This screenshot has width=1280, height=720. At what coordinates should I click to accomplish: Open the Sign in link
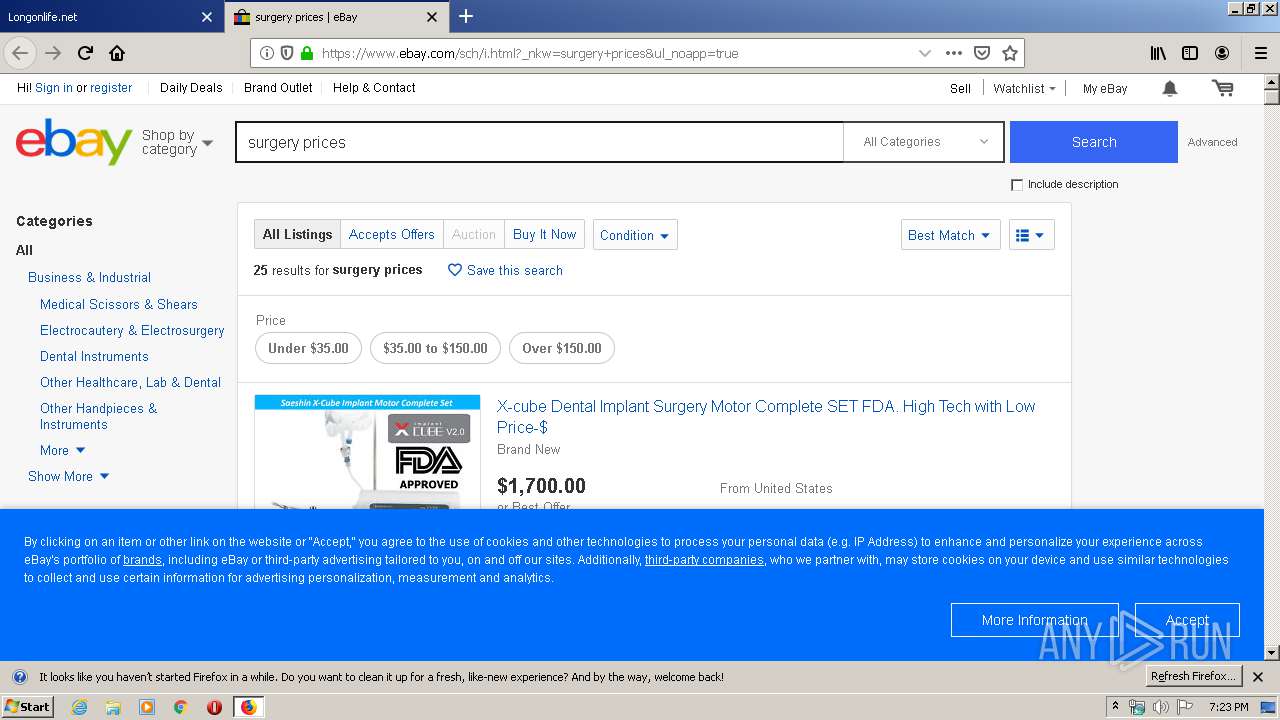(x=54, y=88)
